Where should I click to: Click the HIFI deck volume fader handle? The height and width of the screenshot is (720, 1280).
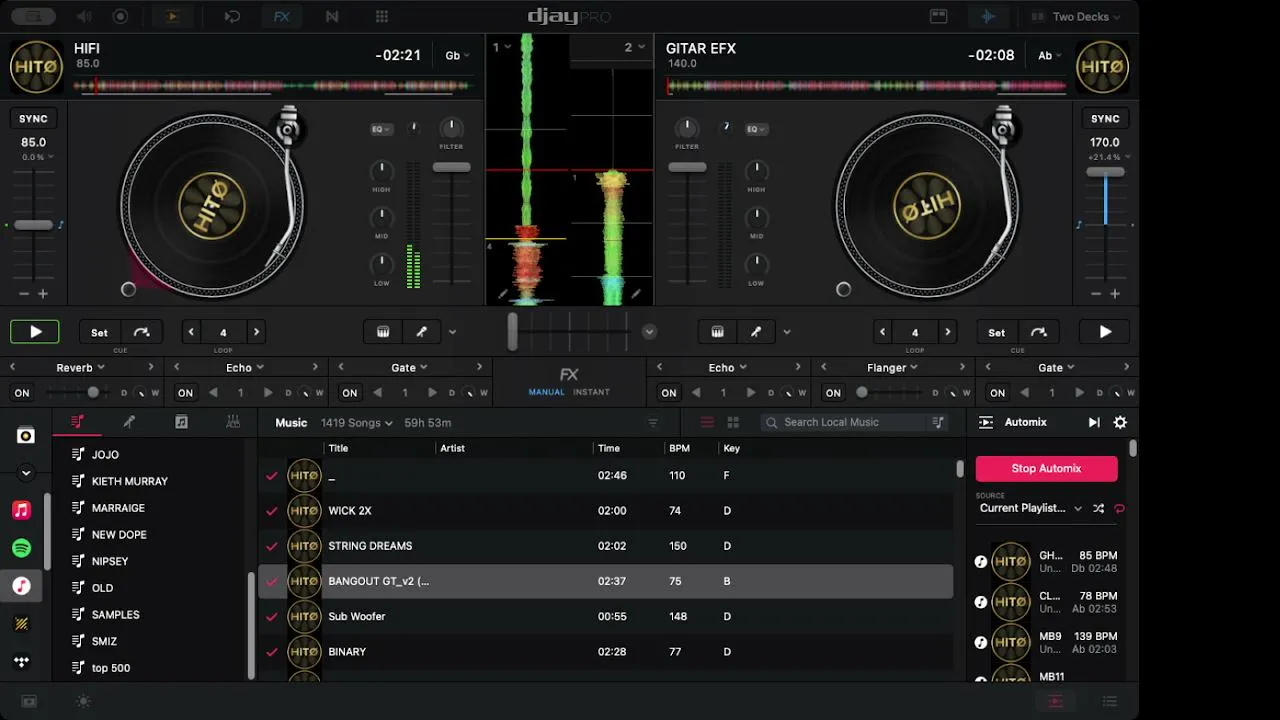tap(451, 167)
